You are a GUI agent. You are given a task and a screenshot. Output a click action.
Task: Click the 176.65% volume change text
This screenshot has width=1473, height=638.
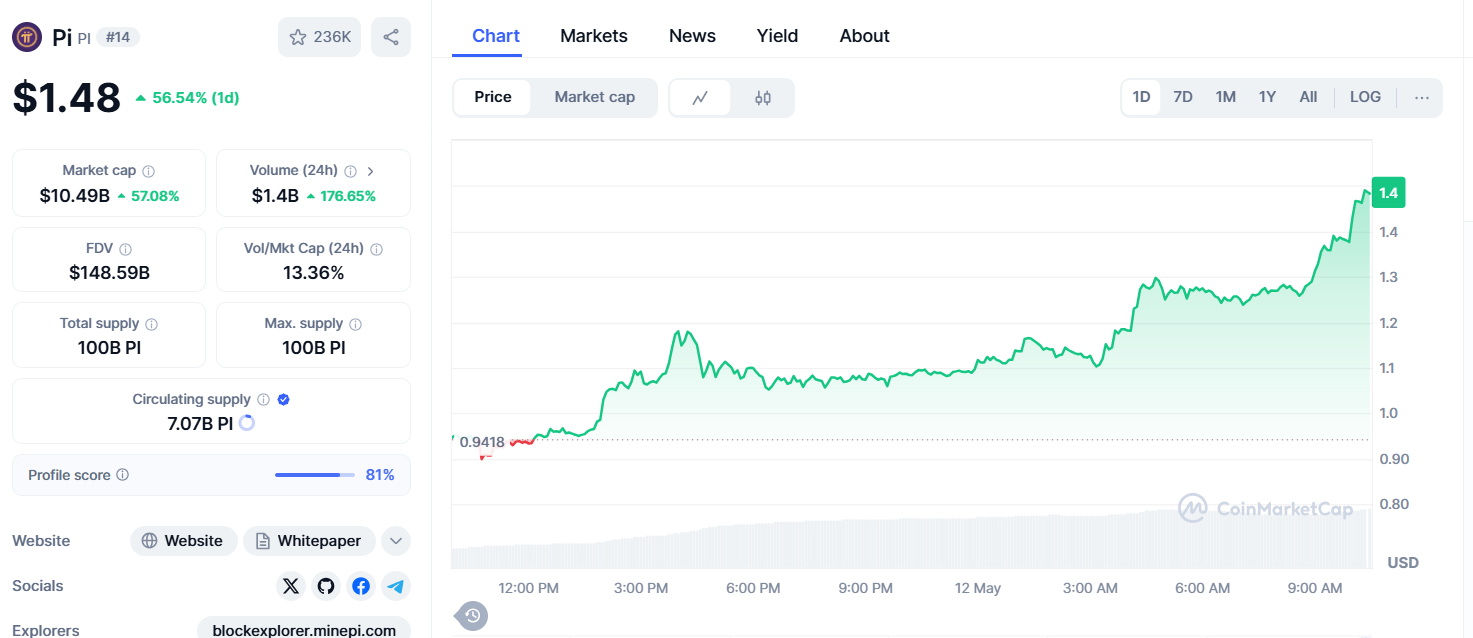tap(348, 196)
